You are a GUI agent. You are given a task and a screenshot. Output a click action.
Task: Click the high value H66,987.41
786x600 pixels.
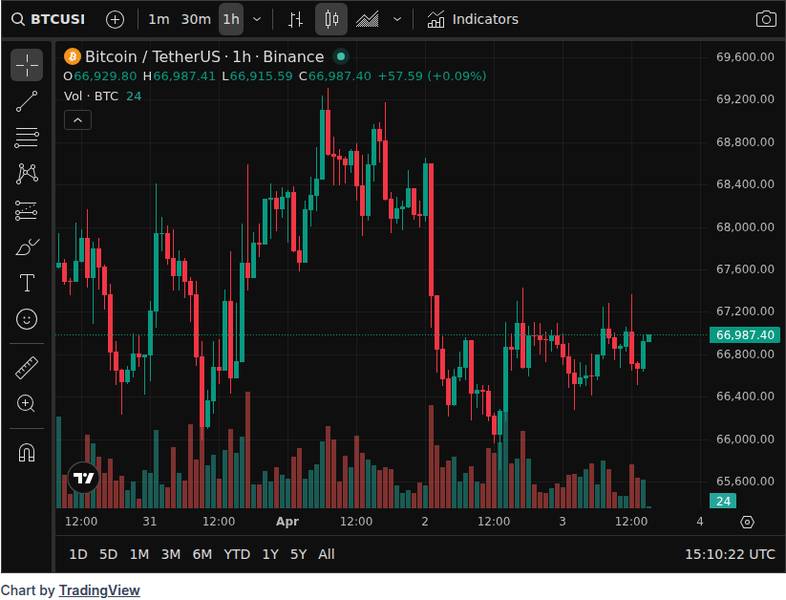click(179, 76)
